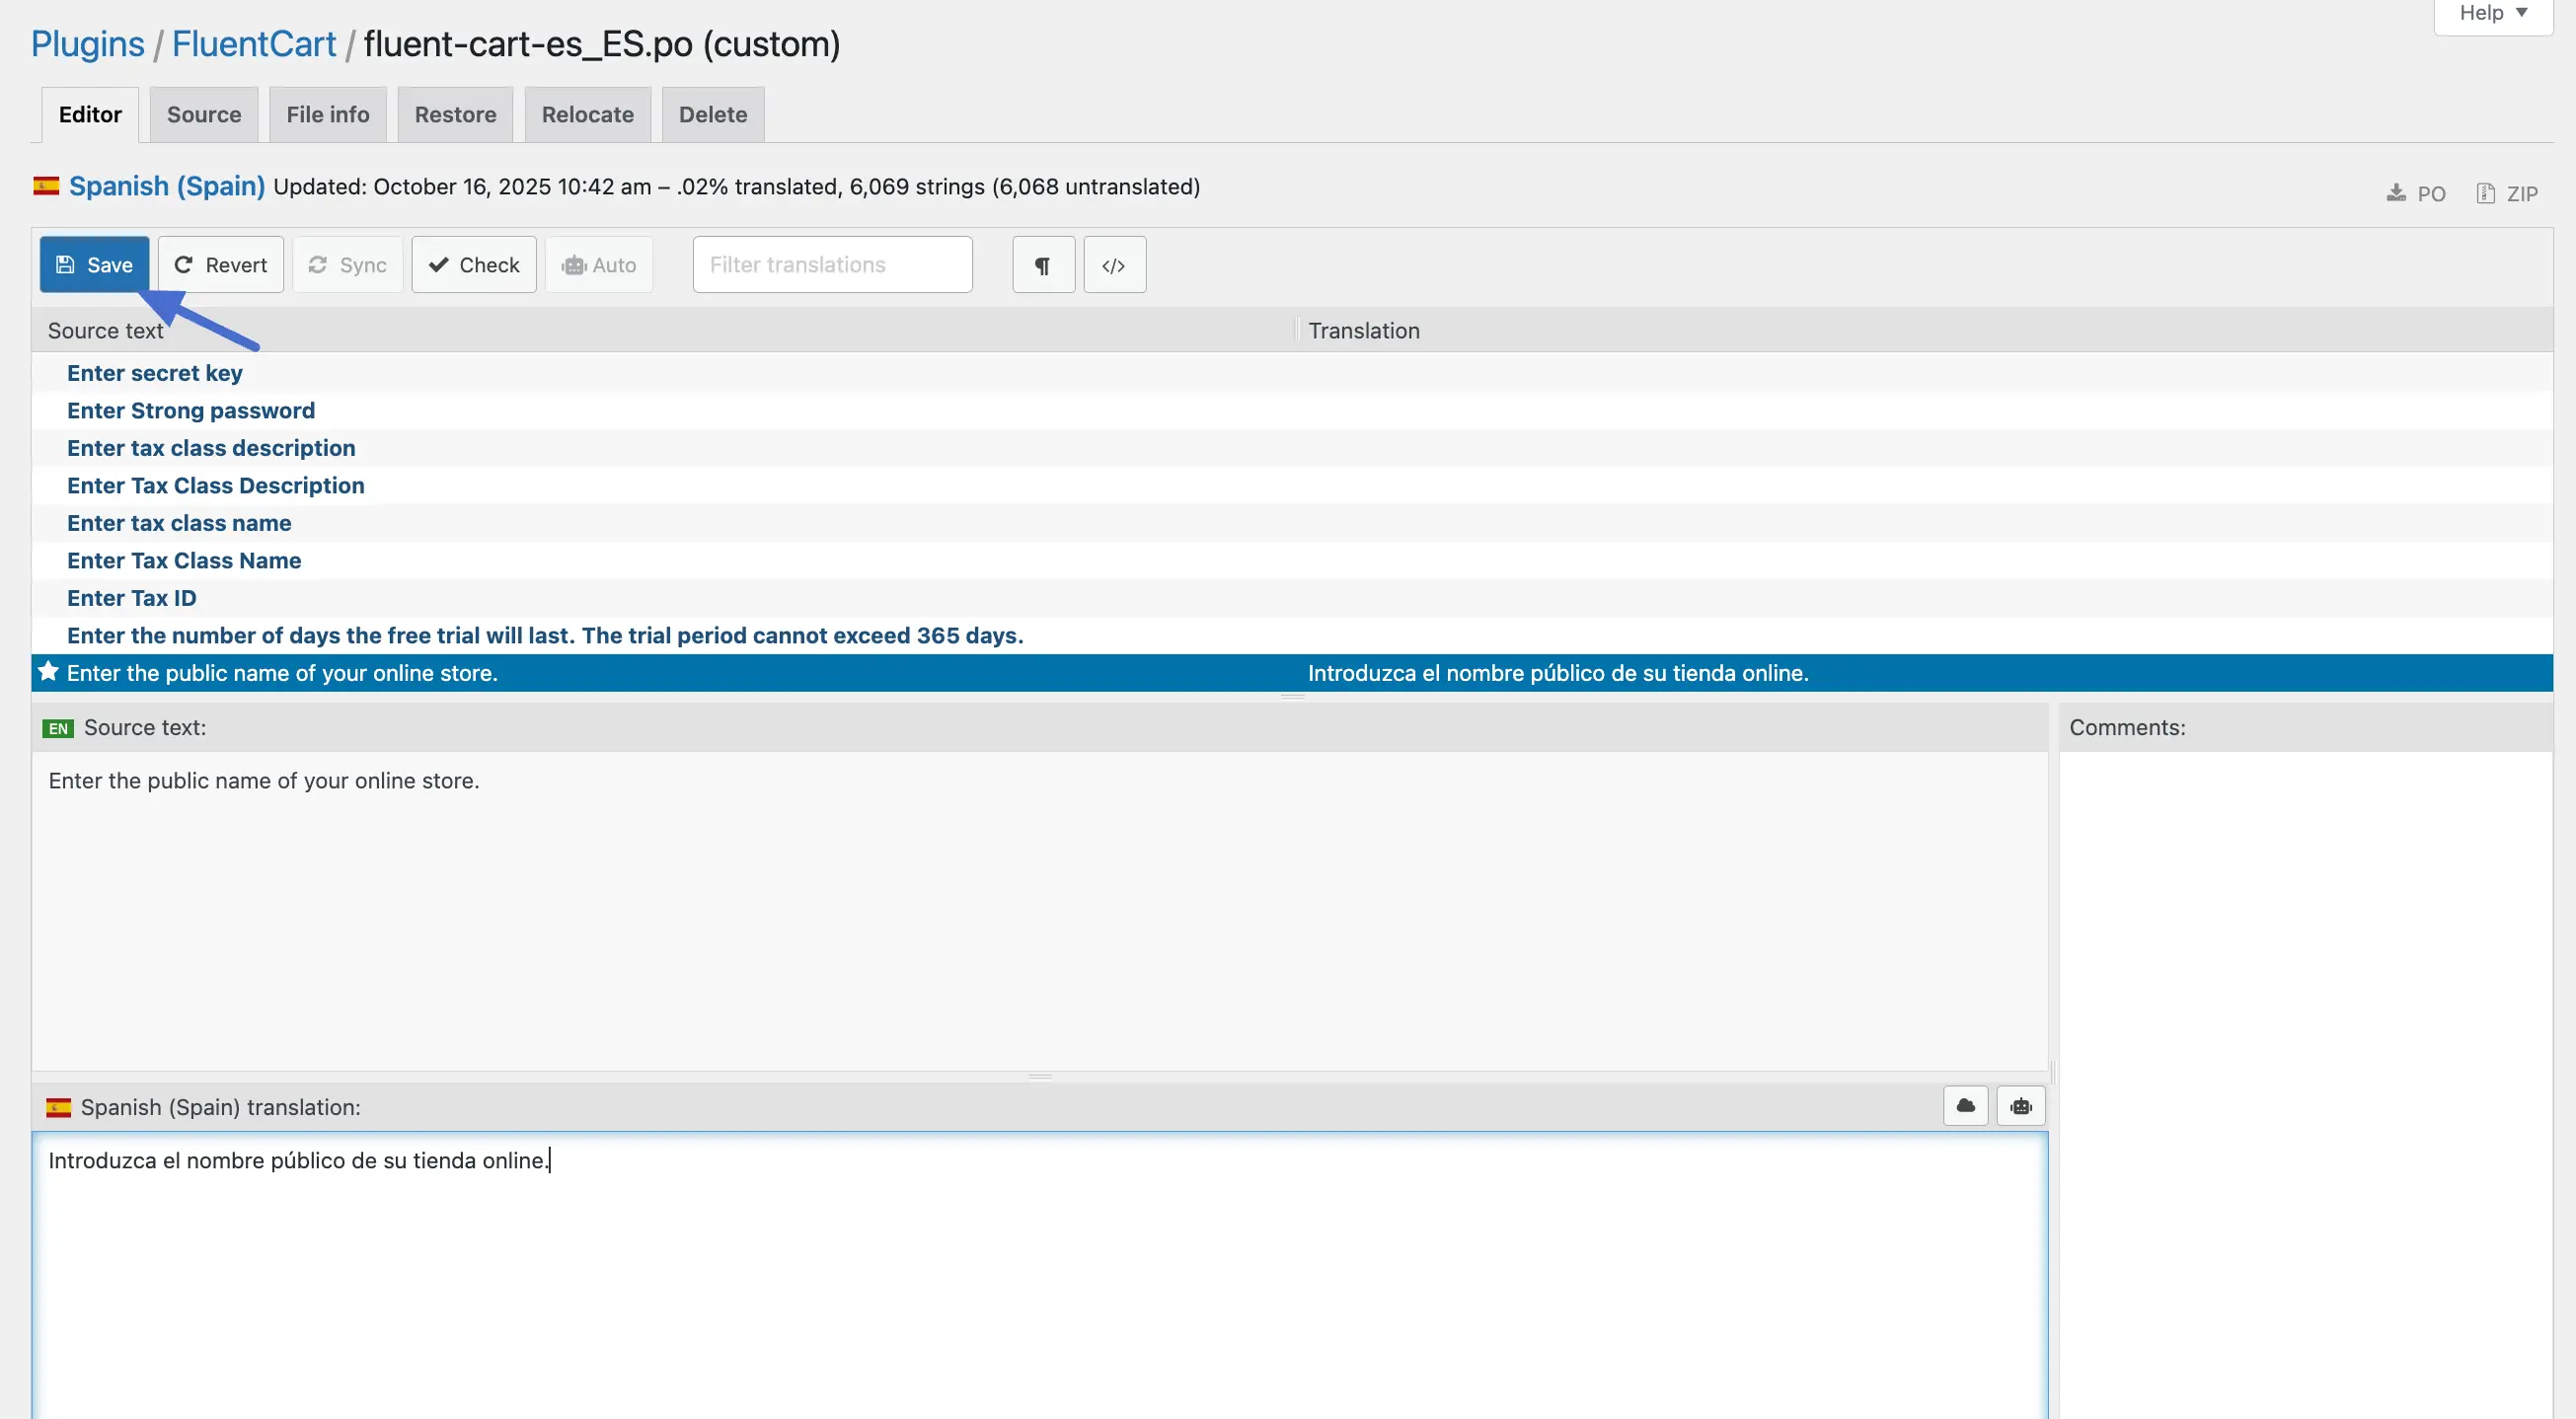Viewport: 2576px width, 1419px height.
Task: Click the Auto robot toolbar button
Action: click(599, 265)
